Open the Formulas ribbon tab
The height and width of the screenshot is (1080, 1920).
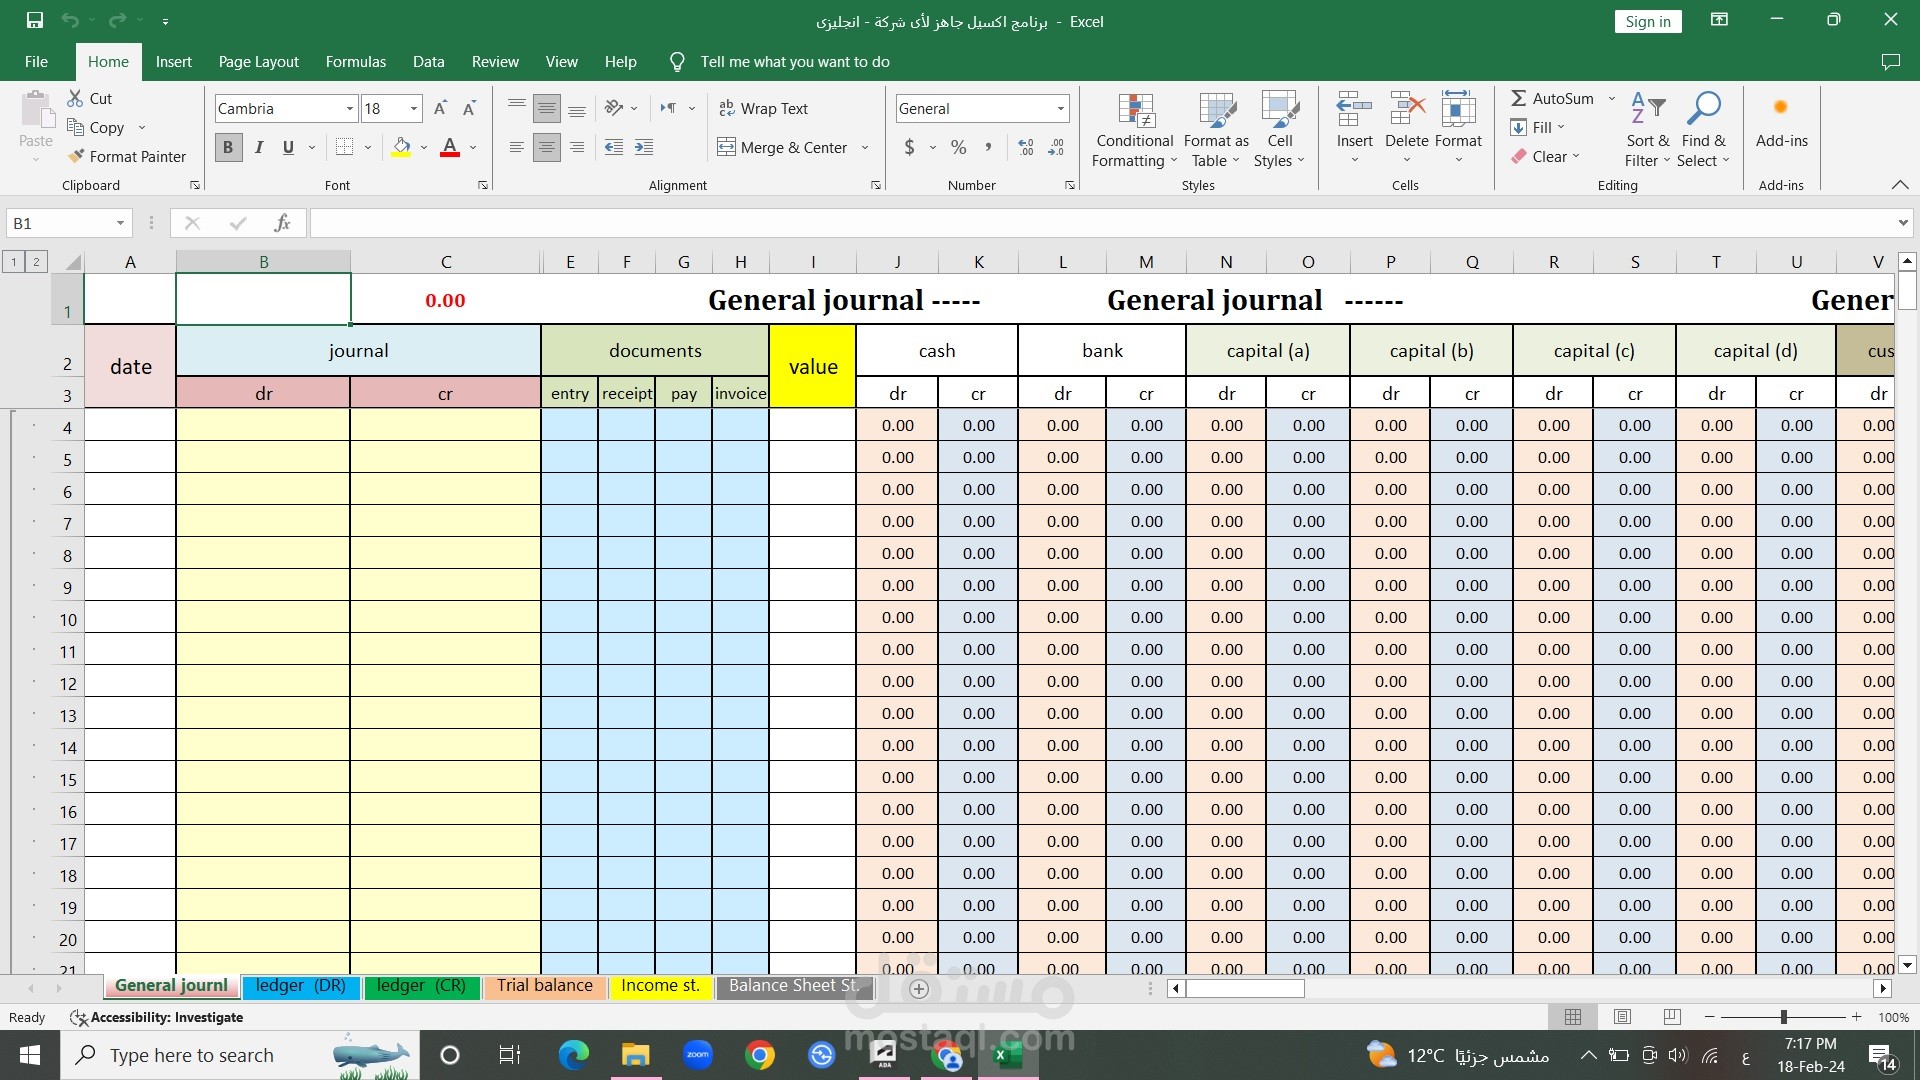click(355, 62)
